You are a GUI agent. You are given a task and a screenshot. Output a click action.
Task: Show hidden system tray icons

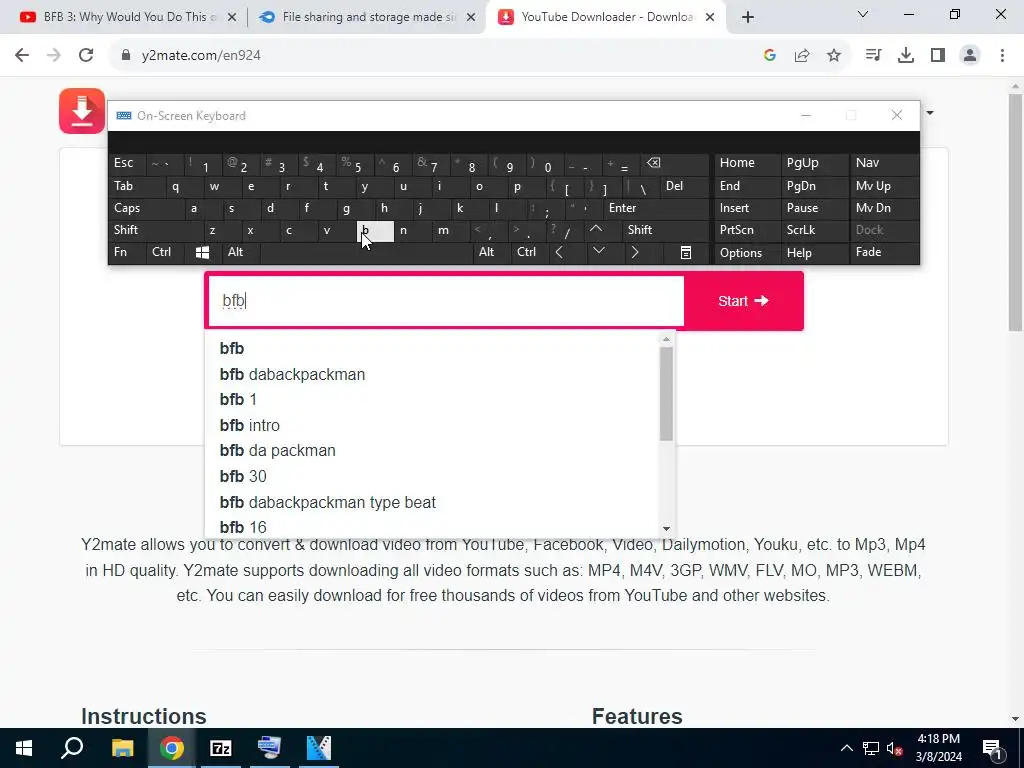846,748
